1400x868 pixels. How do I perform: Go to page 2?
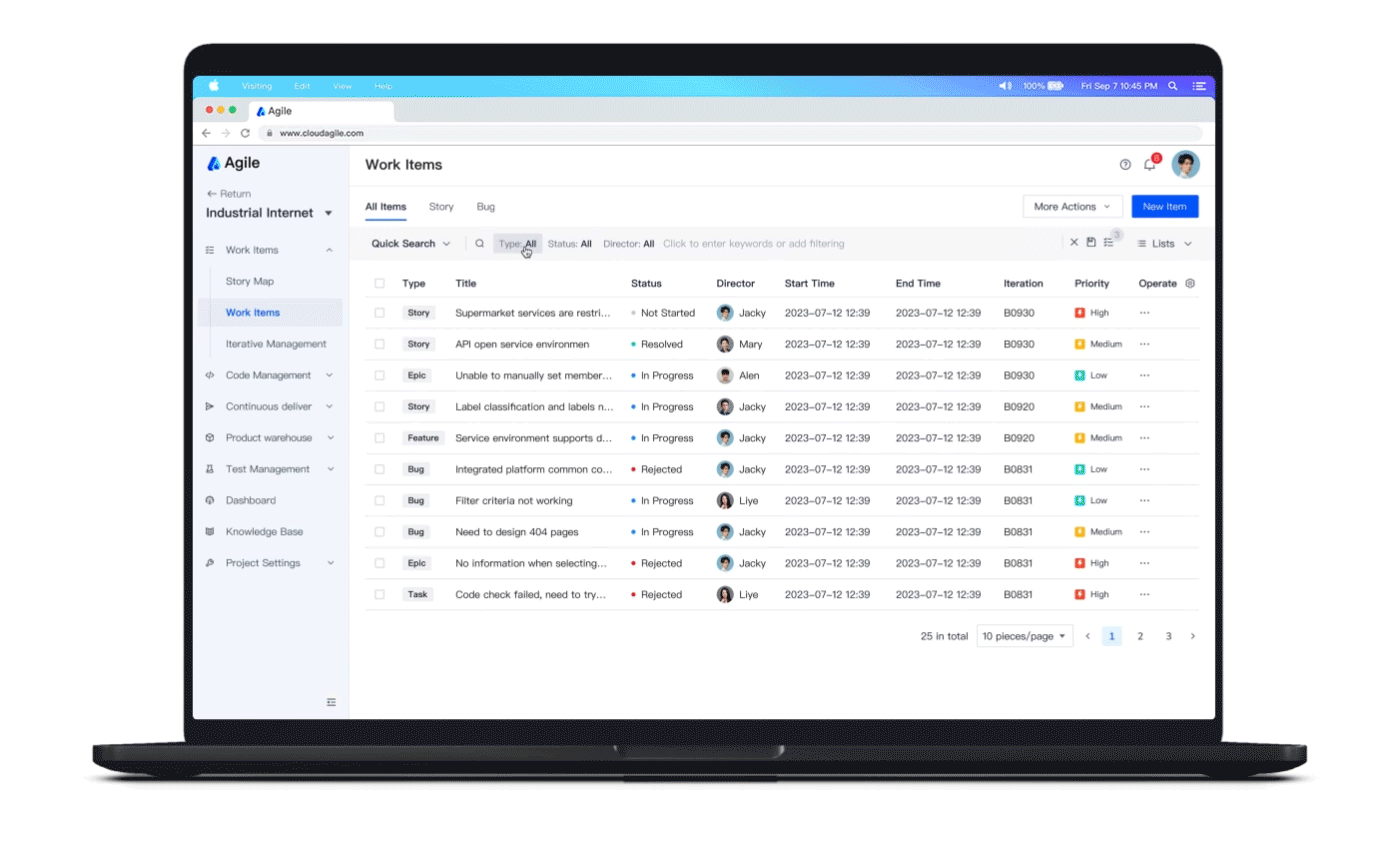1140,636
